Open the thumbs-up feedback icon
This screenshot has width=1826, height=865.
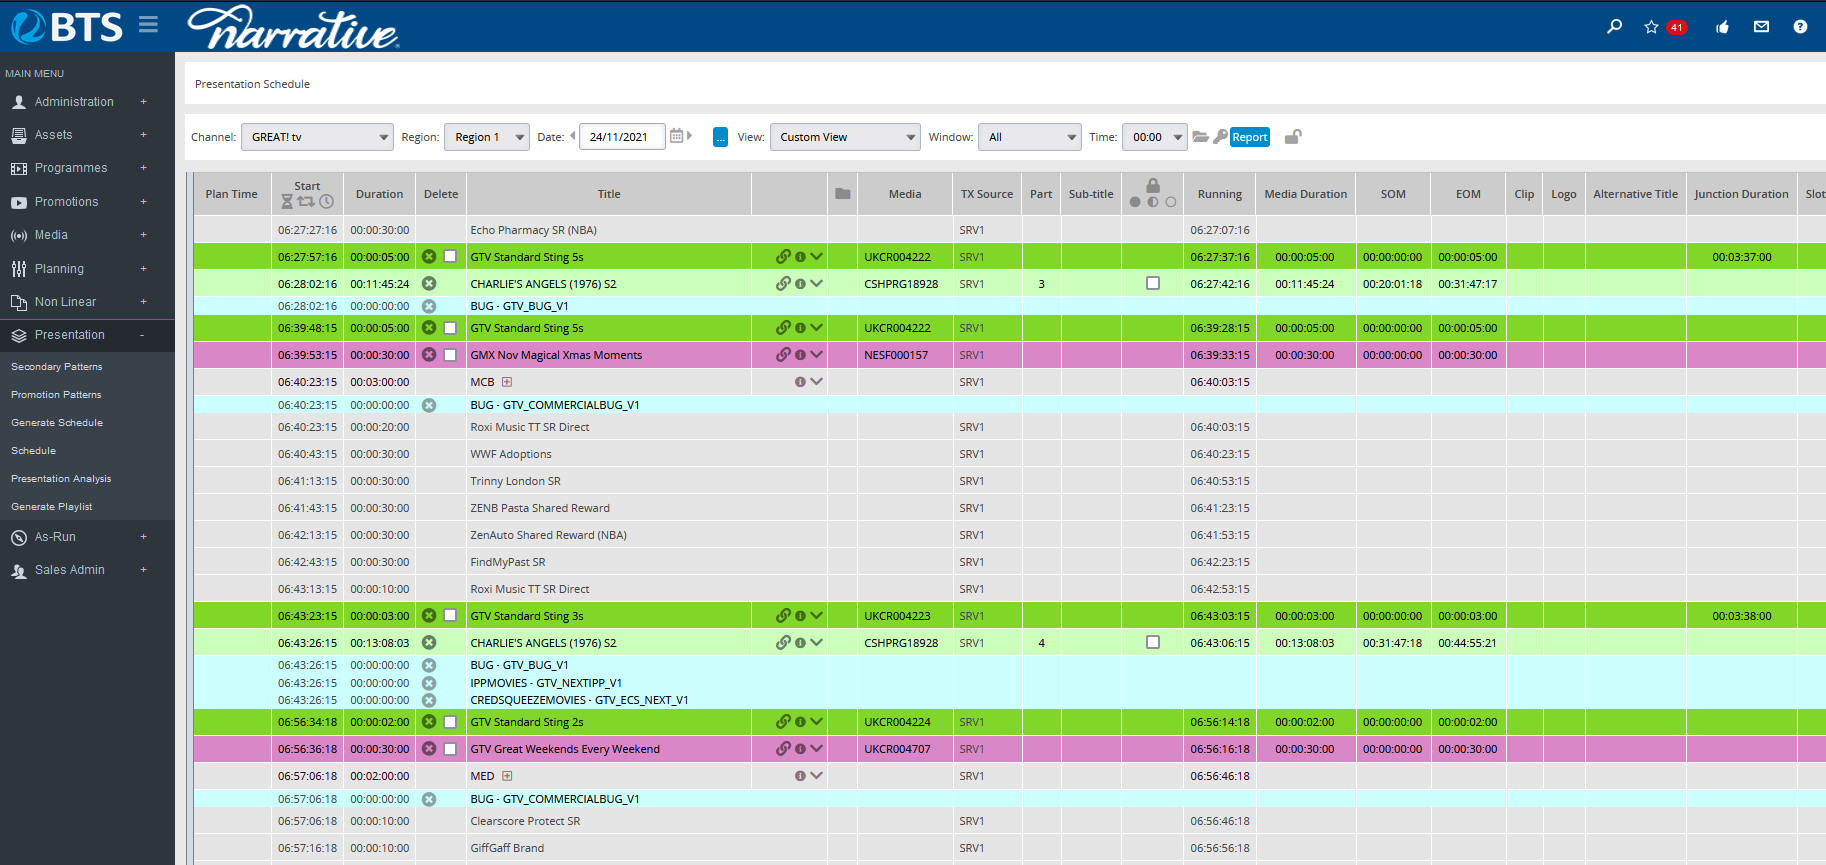1722,27
